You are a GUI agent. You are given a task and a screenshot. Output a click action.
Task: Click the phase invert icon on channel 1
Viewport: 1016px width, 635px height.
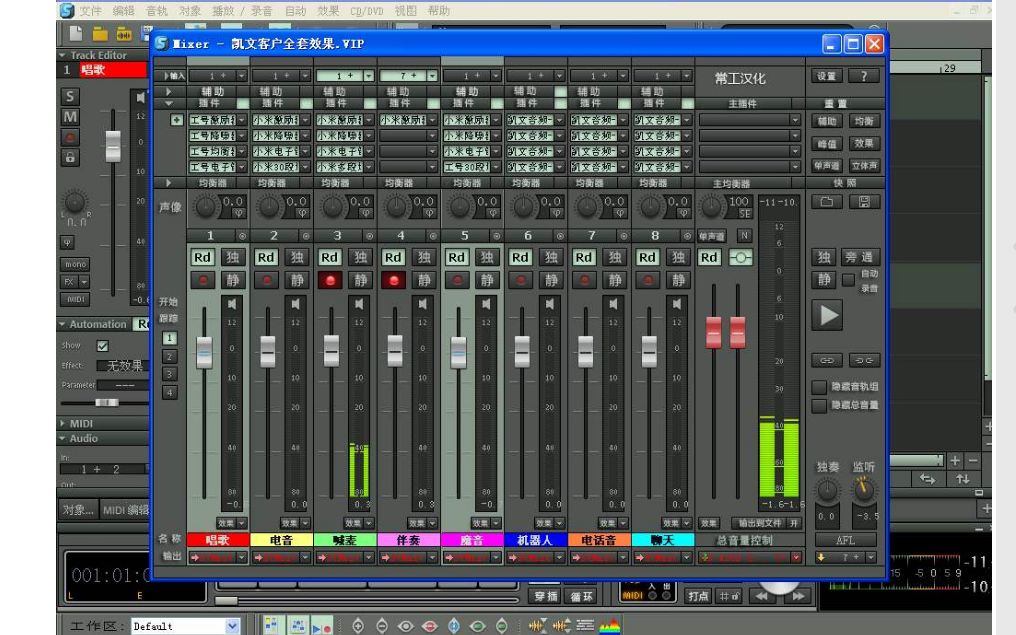coord(238,213)
